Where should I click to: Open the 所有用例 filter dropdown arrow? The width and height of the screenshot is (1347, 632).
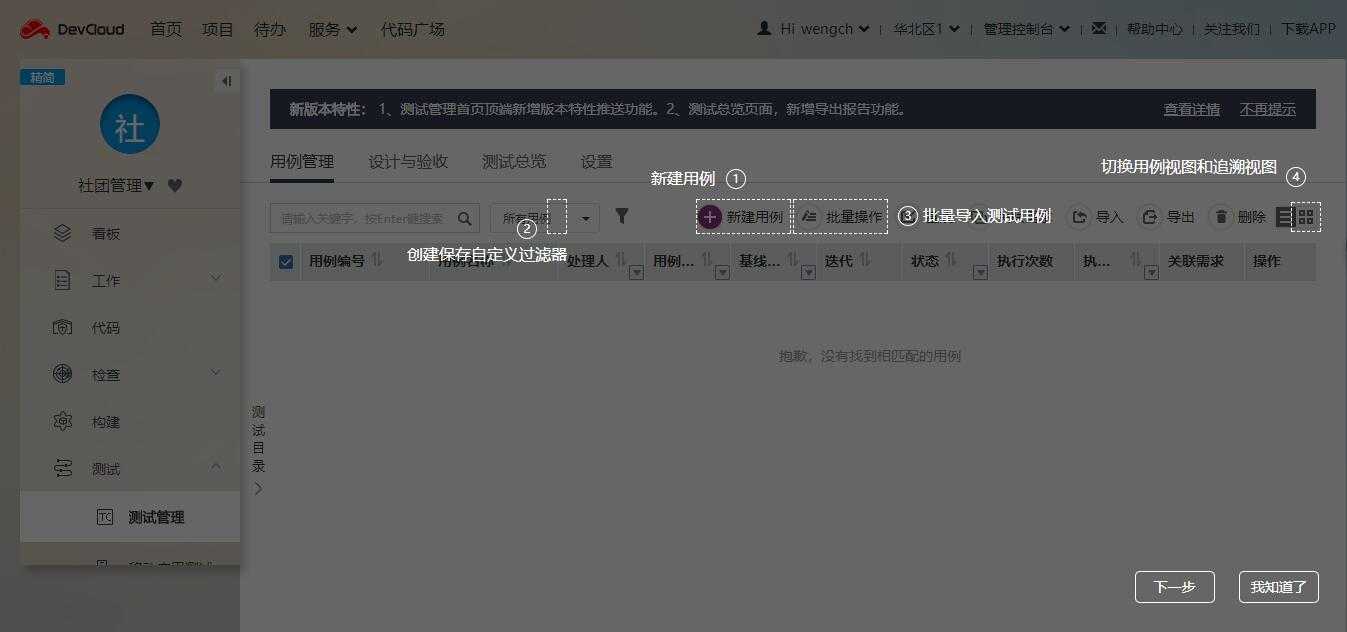585,218
